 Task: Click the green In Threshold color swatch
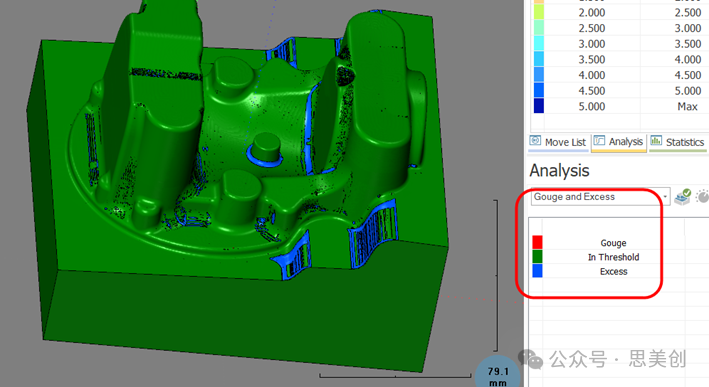click(537, 257)
